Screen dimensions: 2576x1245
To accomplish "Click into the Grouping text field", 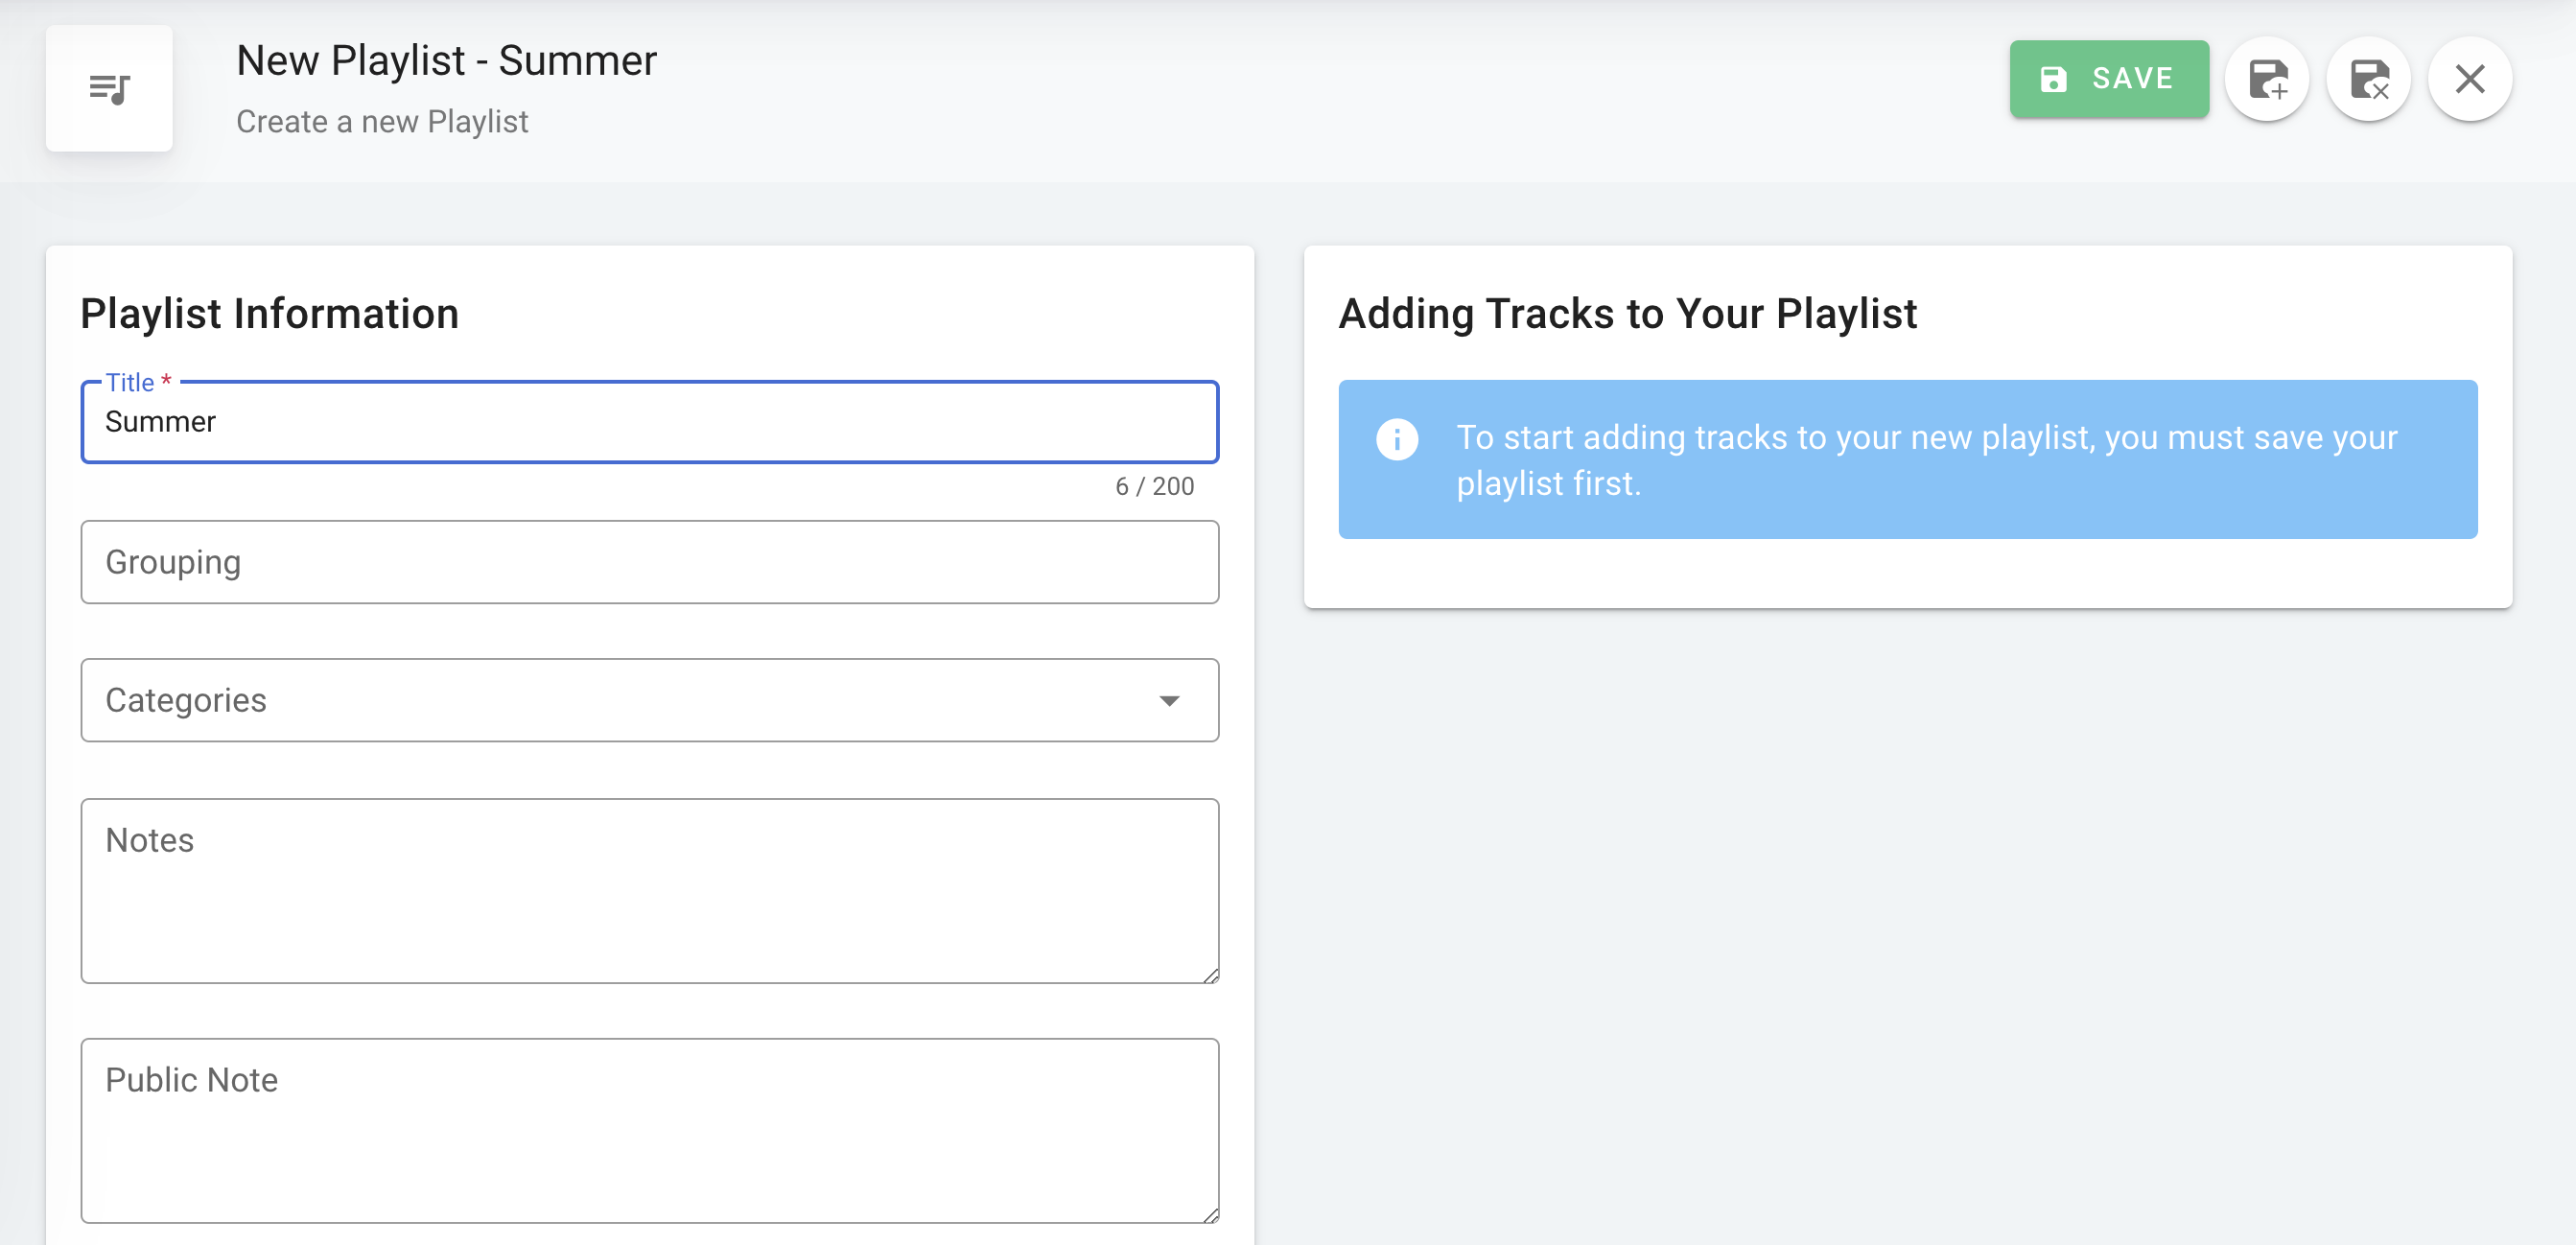I will (x=649, y=562).
